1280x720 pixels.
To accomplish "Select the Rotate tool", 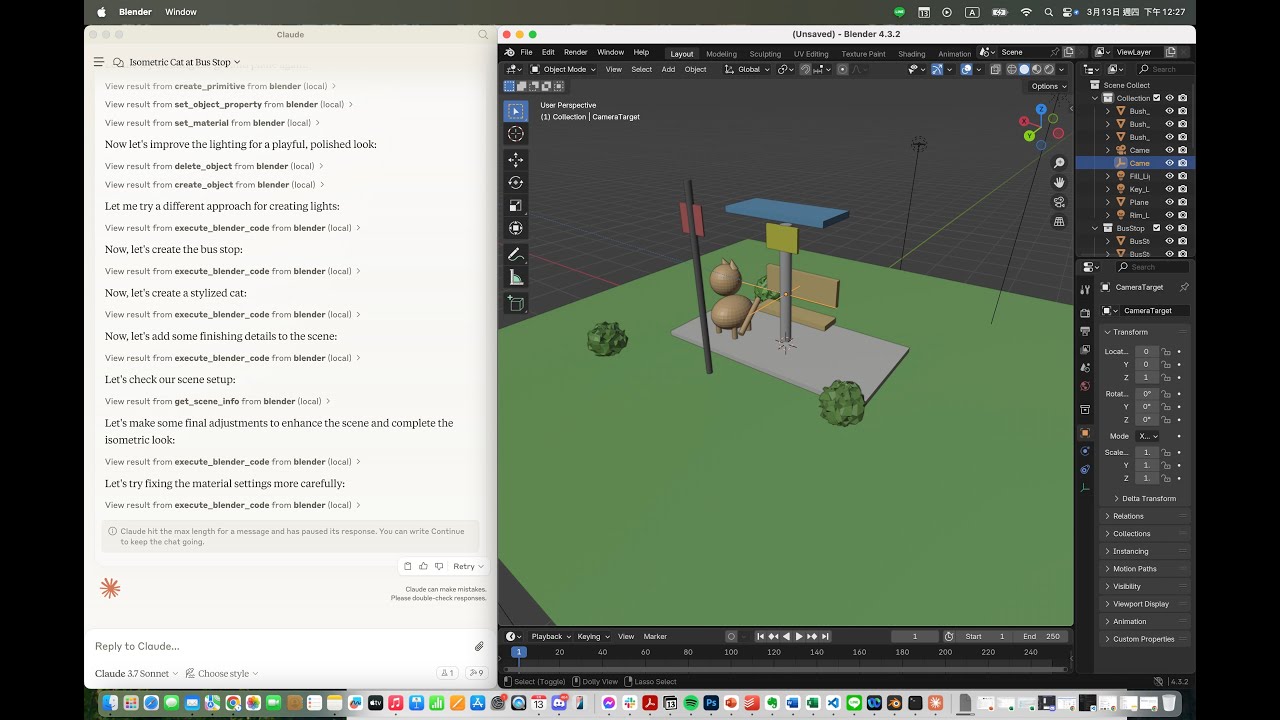I will [516, 183].
